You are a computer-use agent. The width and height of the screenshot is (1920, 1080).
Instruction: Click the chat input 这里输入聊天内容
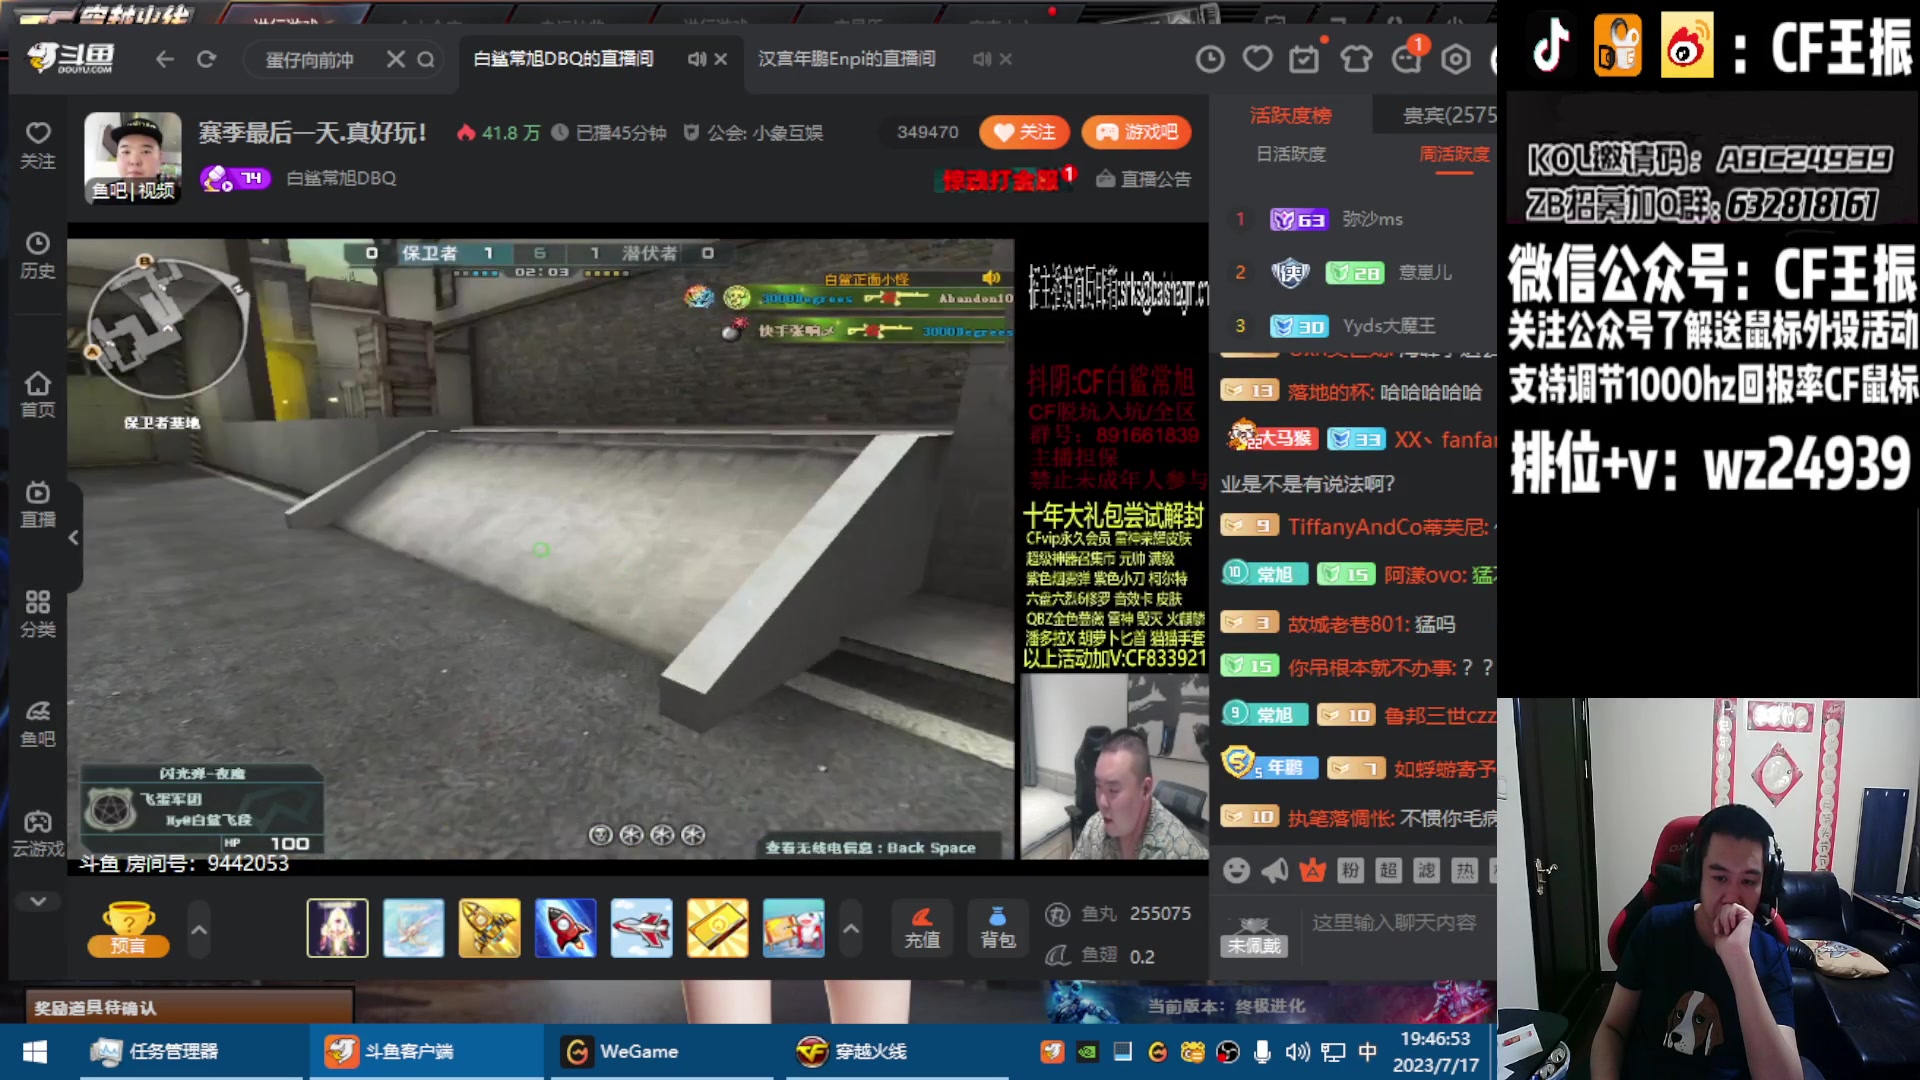(x=1396, y=923)
